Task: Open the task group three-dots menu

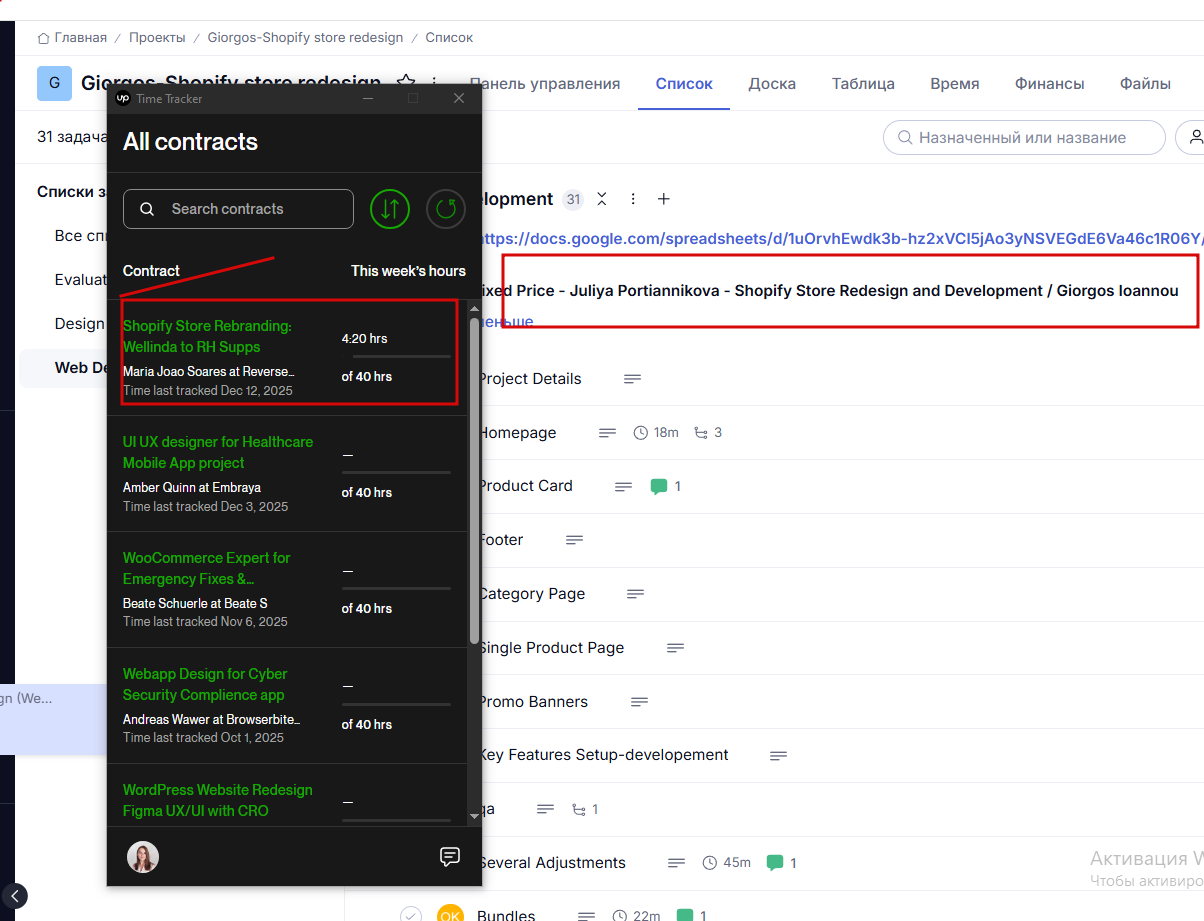Action: click(633, 199)
